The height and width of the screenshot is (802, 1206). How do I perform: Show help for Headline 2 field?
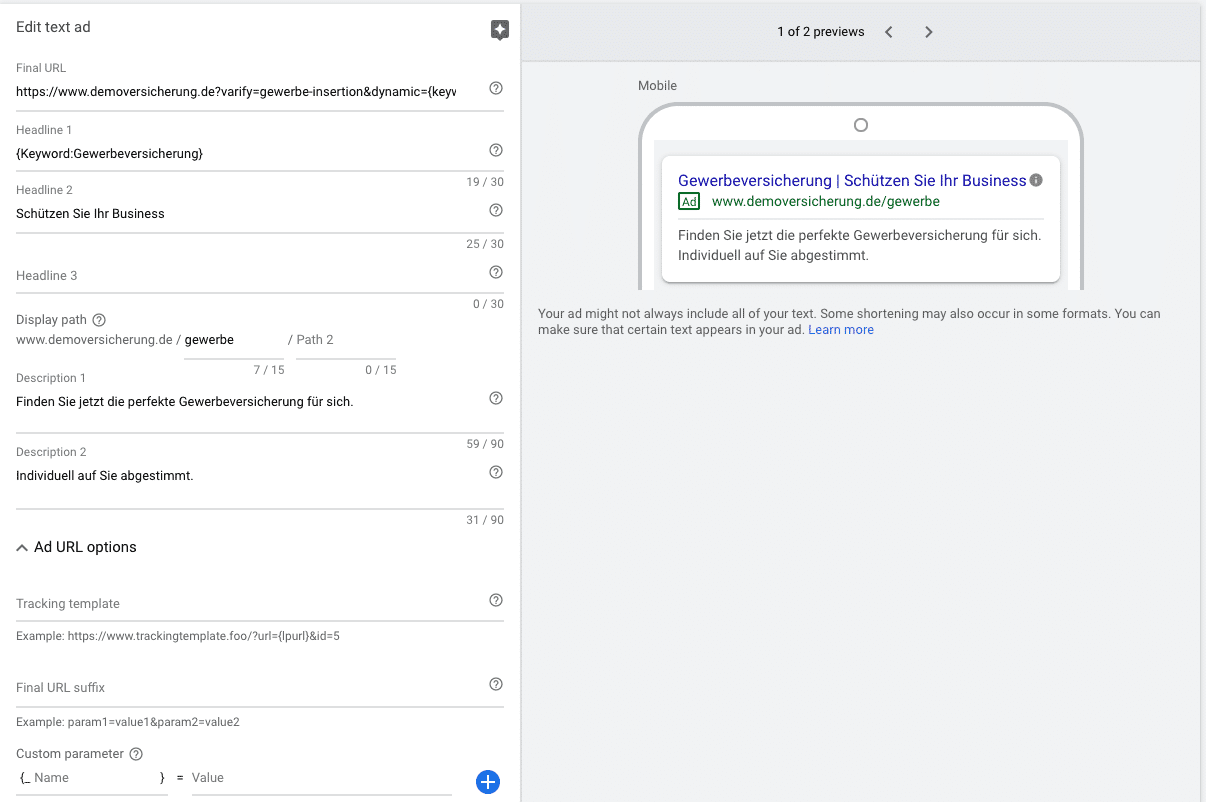pos(496,210)
